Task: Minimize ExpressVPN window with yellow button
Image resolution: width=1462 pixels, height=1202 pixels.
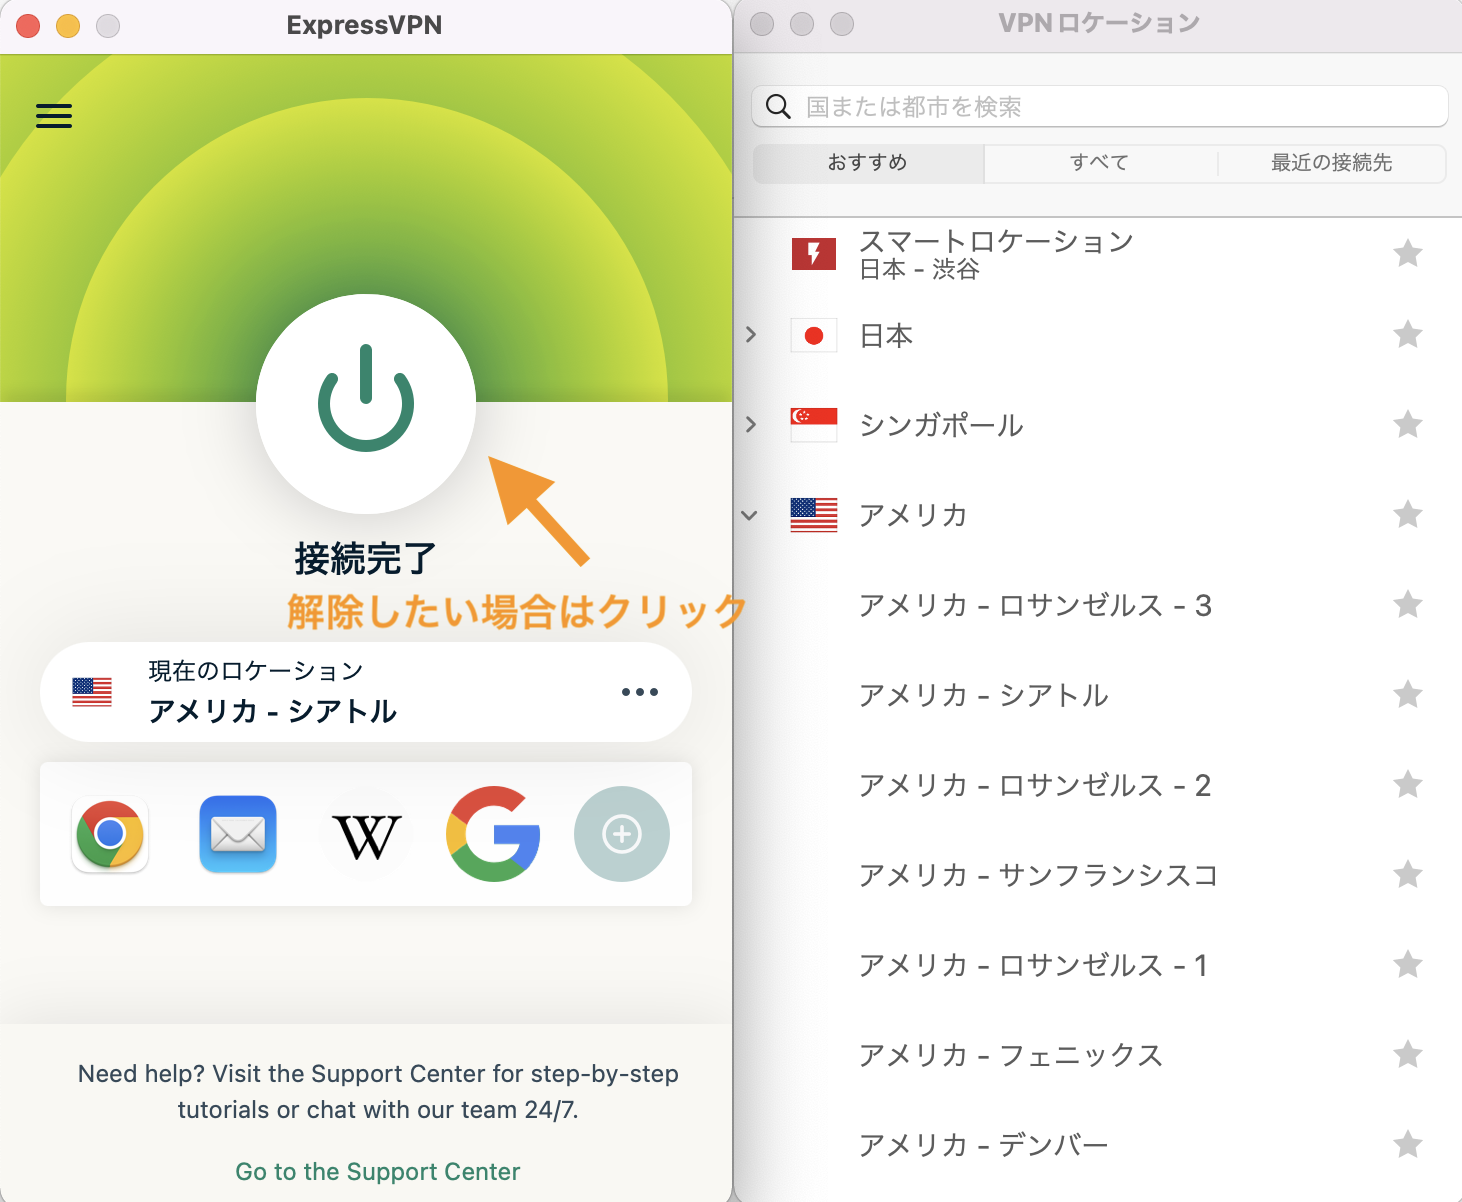Action: pos(68,26)
